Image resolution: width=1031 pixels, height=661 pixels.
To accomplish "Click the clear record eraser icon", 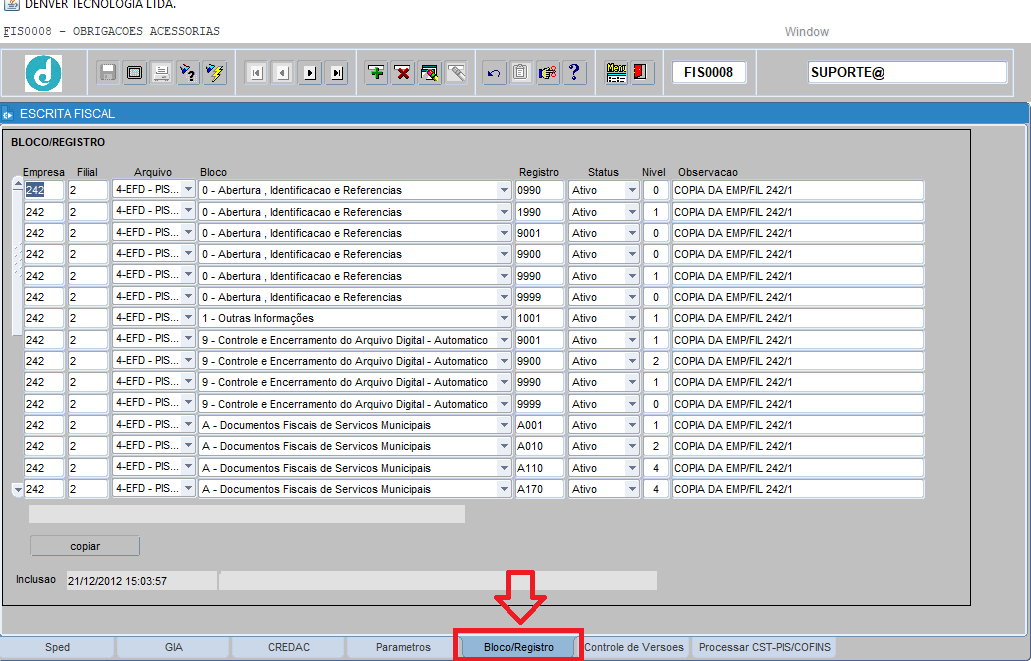I will [x=430, y=72].
